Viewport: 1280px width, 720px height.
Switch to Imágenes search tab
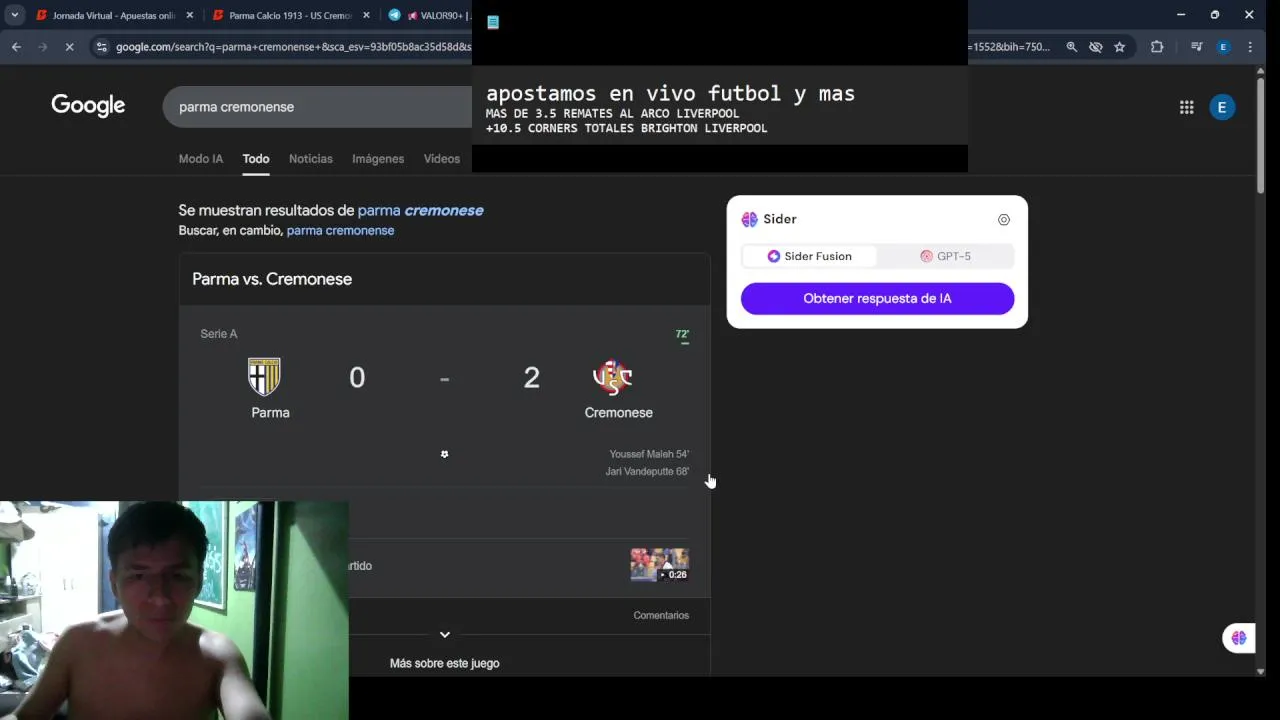[x=378, y=159]
